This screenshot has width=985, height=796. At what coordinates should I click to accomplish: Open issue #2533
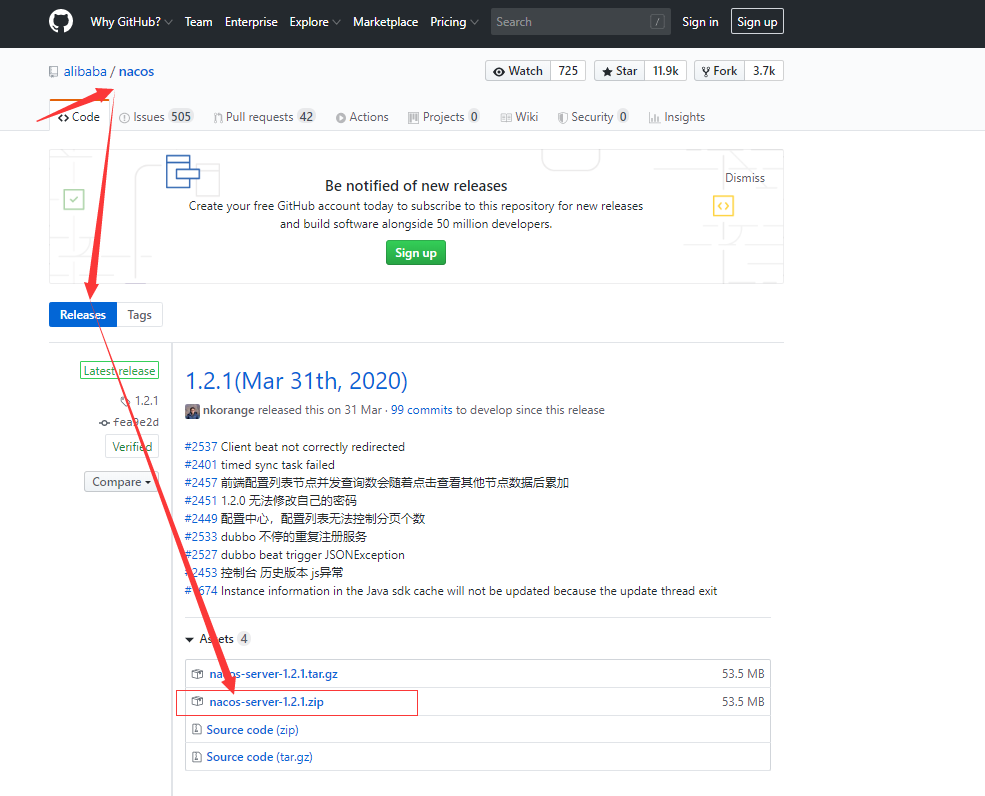[201, 537]
